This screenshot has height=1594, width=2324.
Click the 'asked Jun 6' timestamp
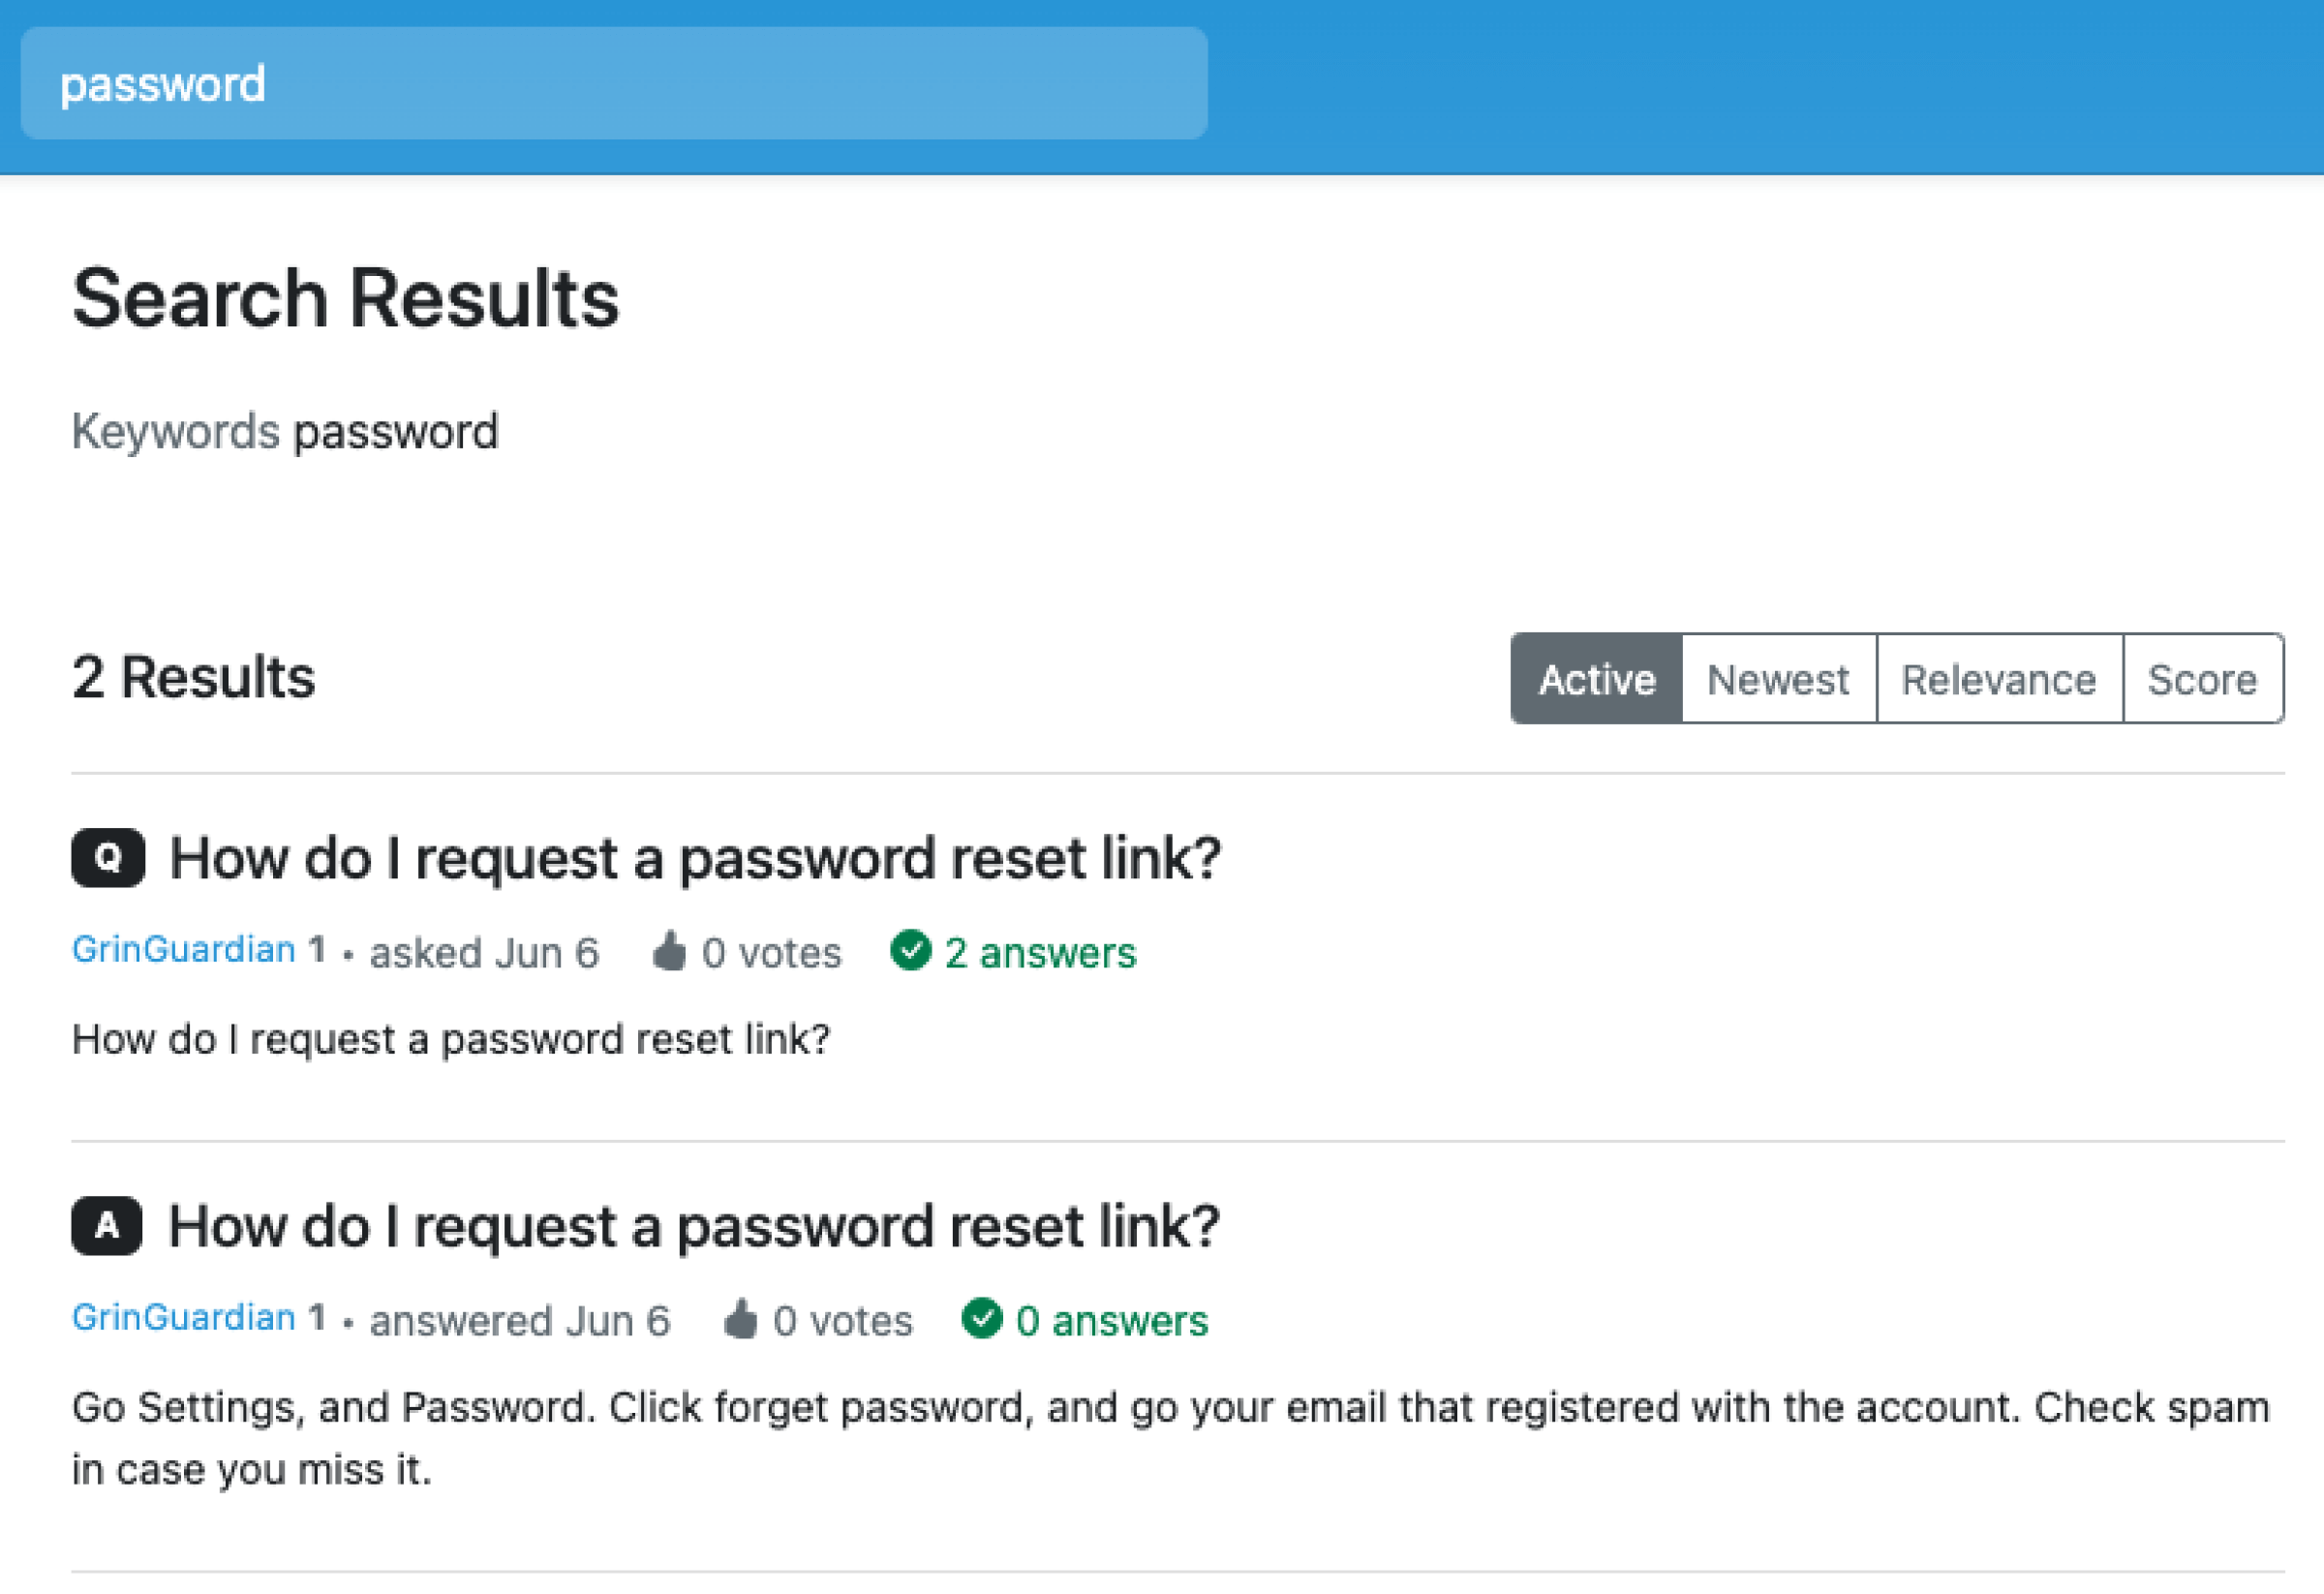pos(483,952)
